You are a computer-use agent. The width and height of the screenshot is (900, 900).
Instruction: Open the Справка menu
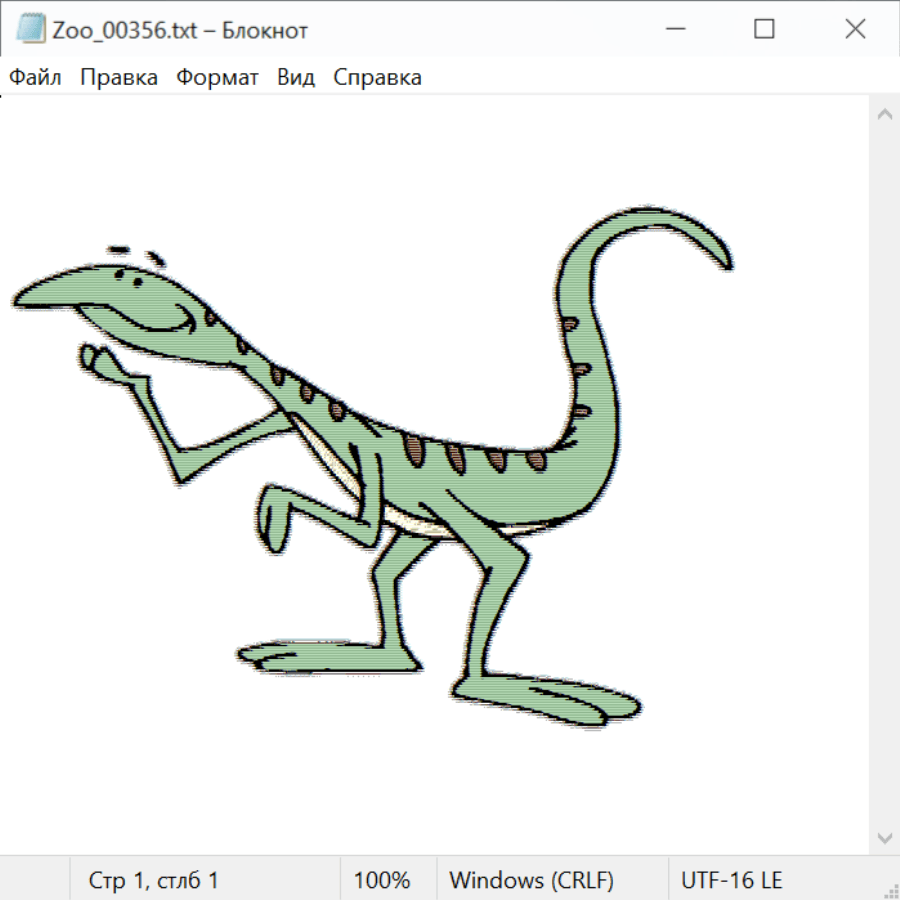pos(377,78)
